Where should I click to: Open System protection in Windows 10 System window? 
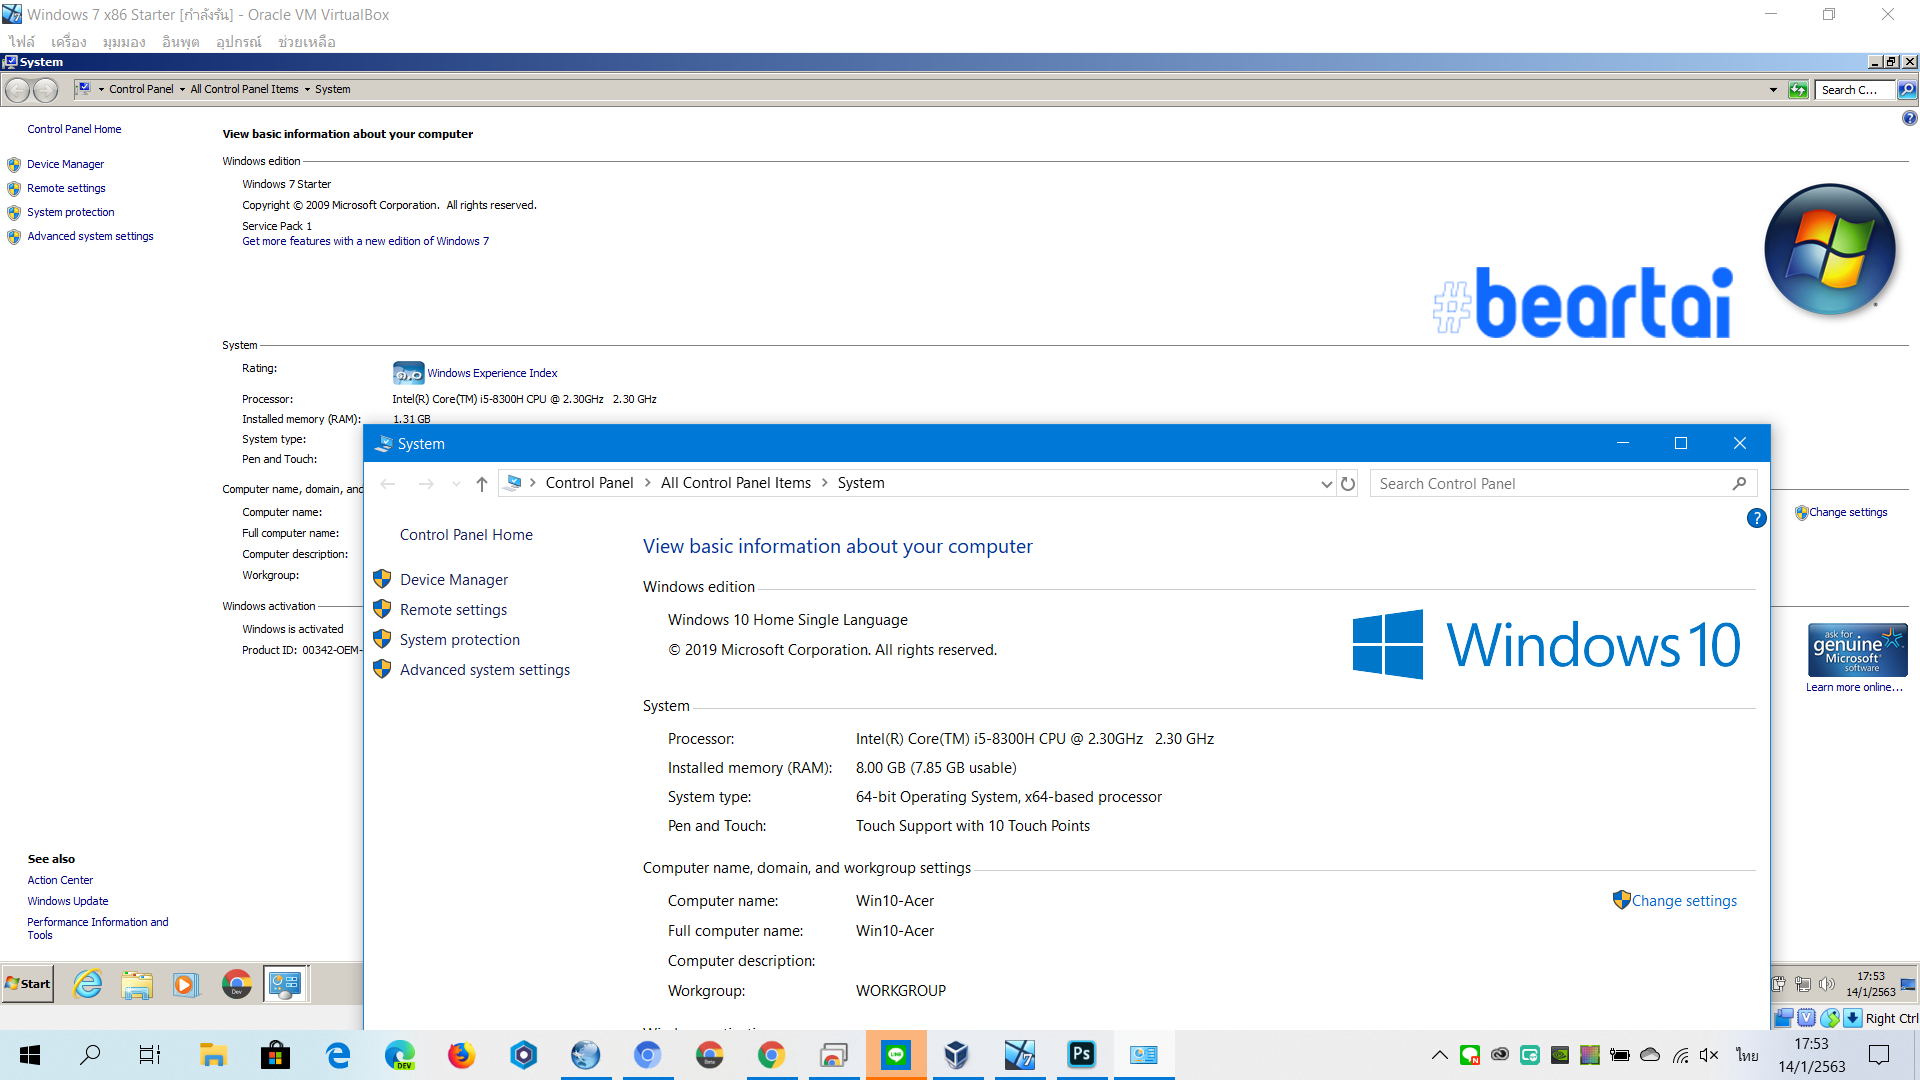coord(460,640)
